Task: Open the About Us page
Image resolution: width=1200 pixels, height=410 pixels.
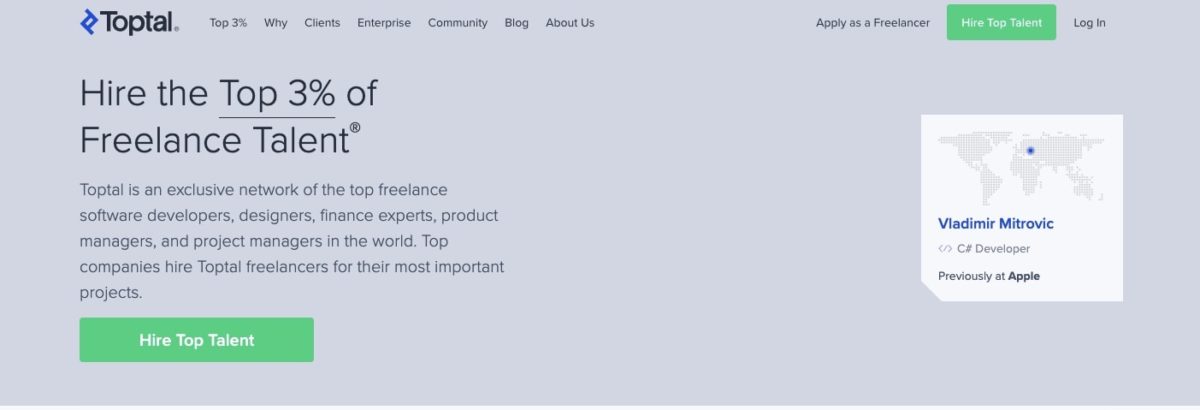Action: 570,23
